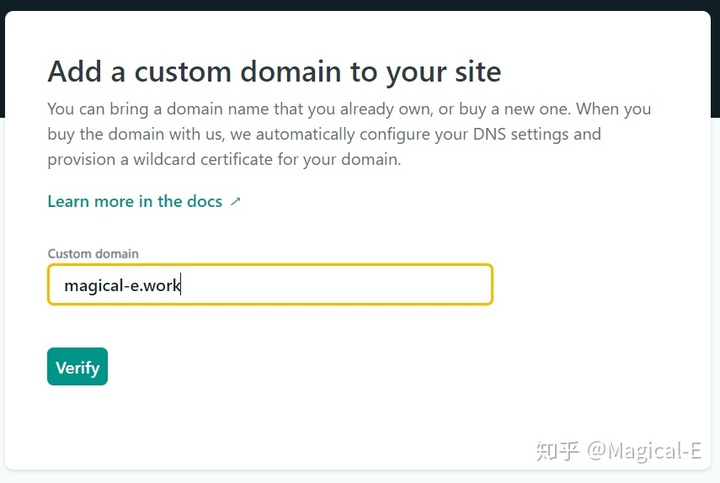Click the Custom domain field label
Viewport: 720px width, 483px height.
coord(93,253)
